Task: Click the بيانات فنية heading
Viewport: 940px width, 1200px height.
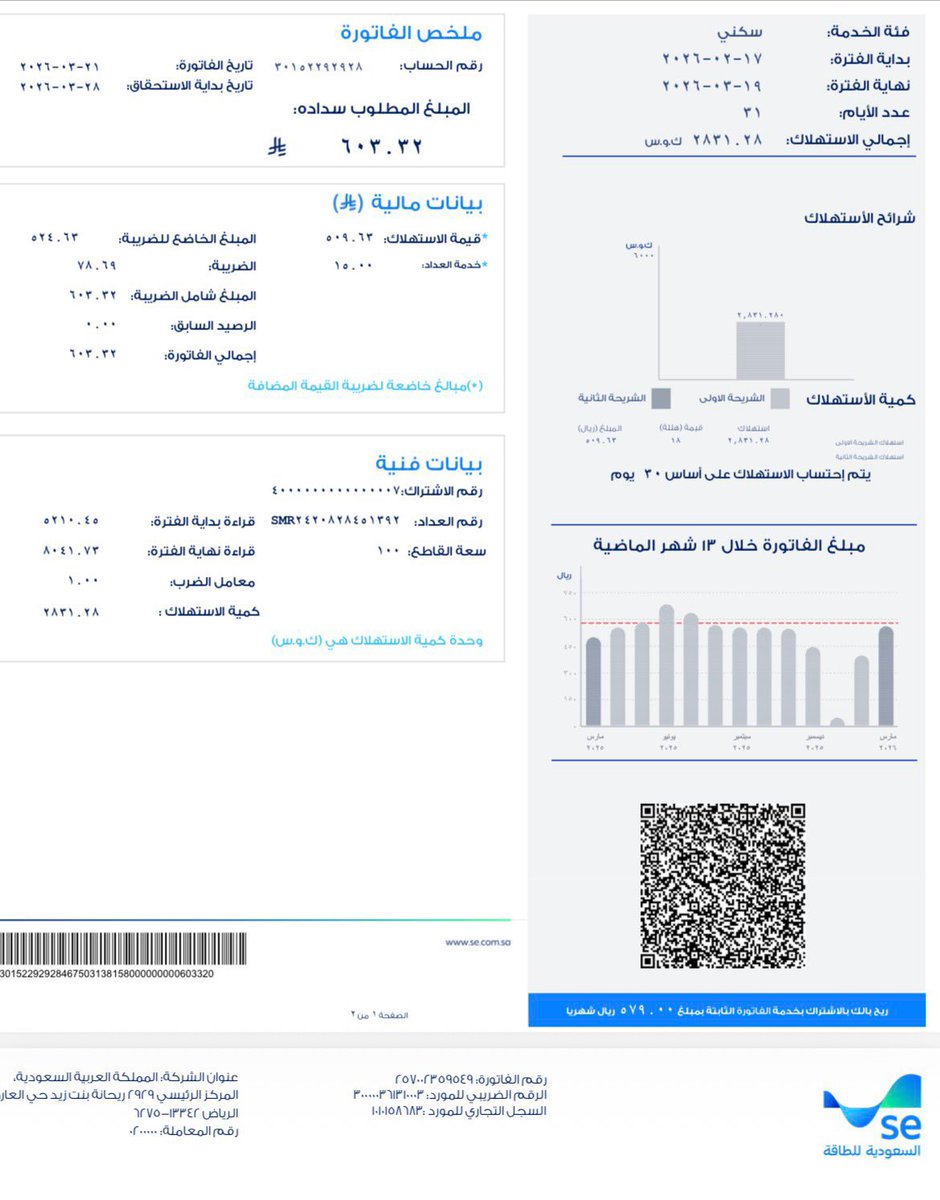Action: 429,464
